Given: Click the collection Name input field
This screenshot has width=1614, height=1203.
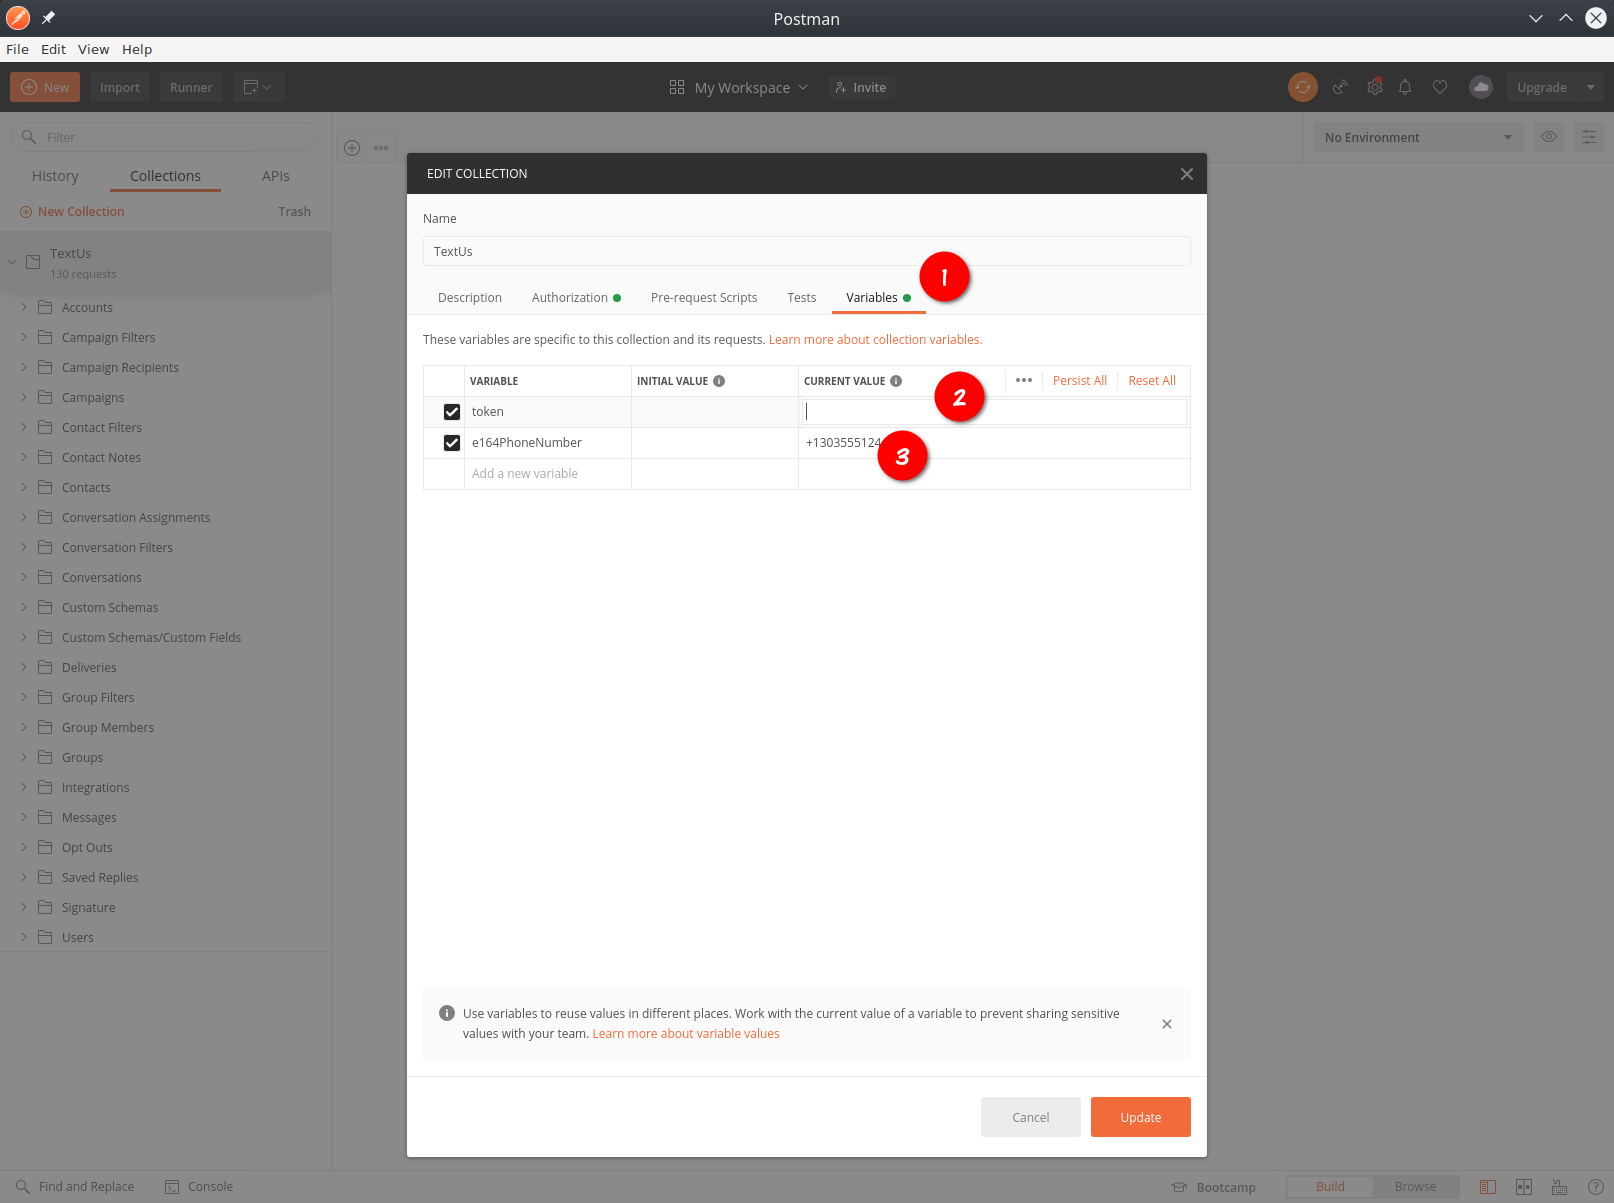Looking at the screenshot, I should tap(807, 251).
